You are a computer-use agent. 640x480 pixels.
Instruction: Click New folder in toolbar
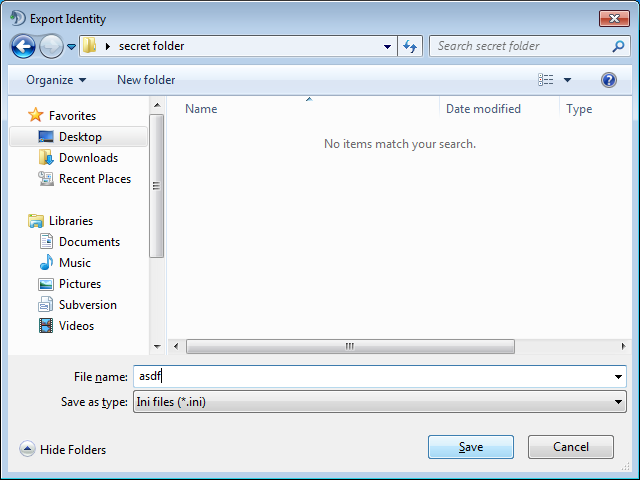coord(146,80)
